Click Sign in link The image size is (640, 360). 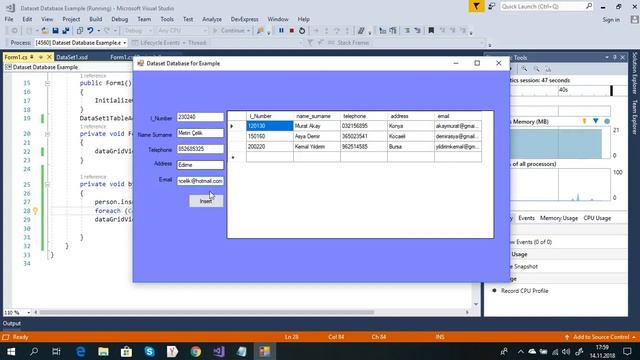tap(611, 20)
